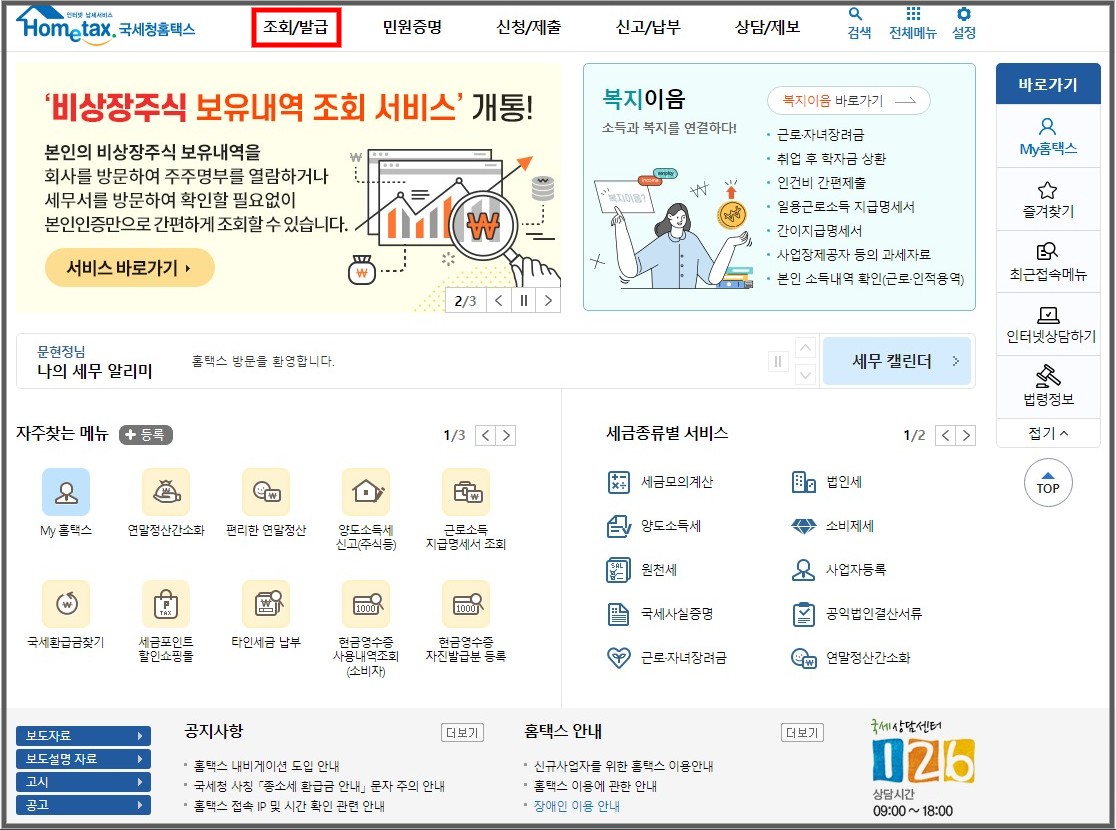Open 근로·자녀장려금 heart icon service
Screen dimensions: 1116x830
[x=667, y=658]
